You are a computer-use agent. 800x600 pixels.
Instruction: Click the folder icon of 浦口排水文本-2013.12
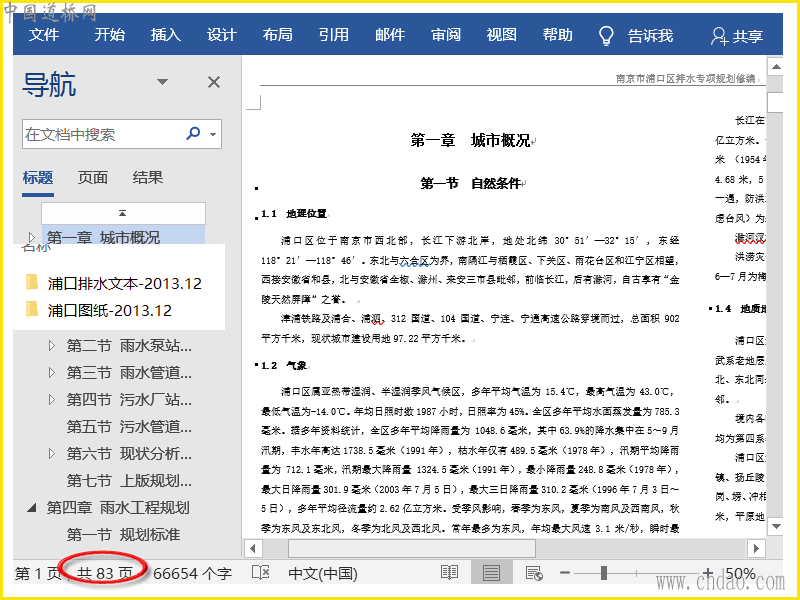click(32, 282)
